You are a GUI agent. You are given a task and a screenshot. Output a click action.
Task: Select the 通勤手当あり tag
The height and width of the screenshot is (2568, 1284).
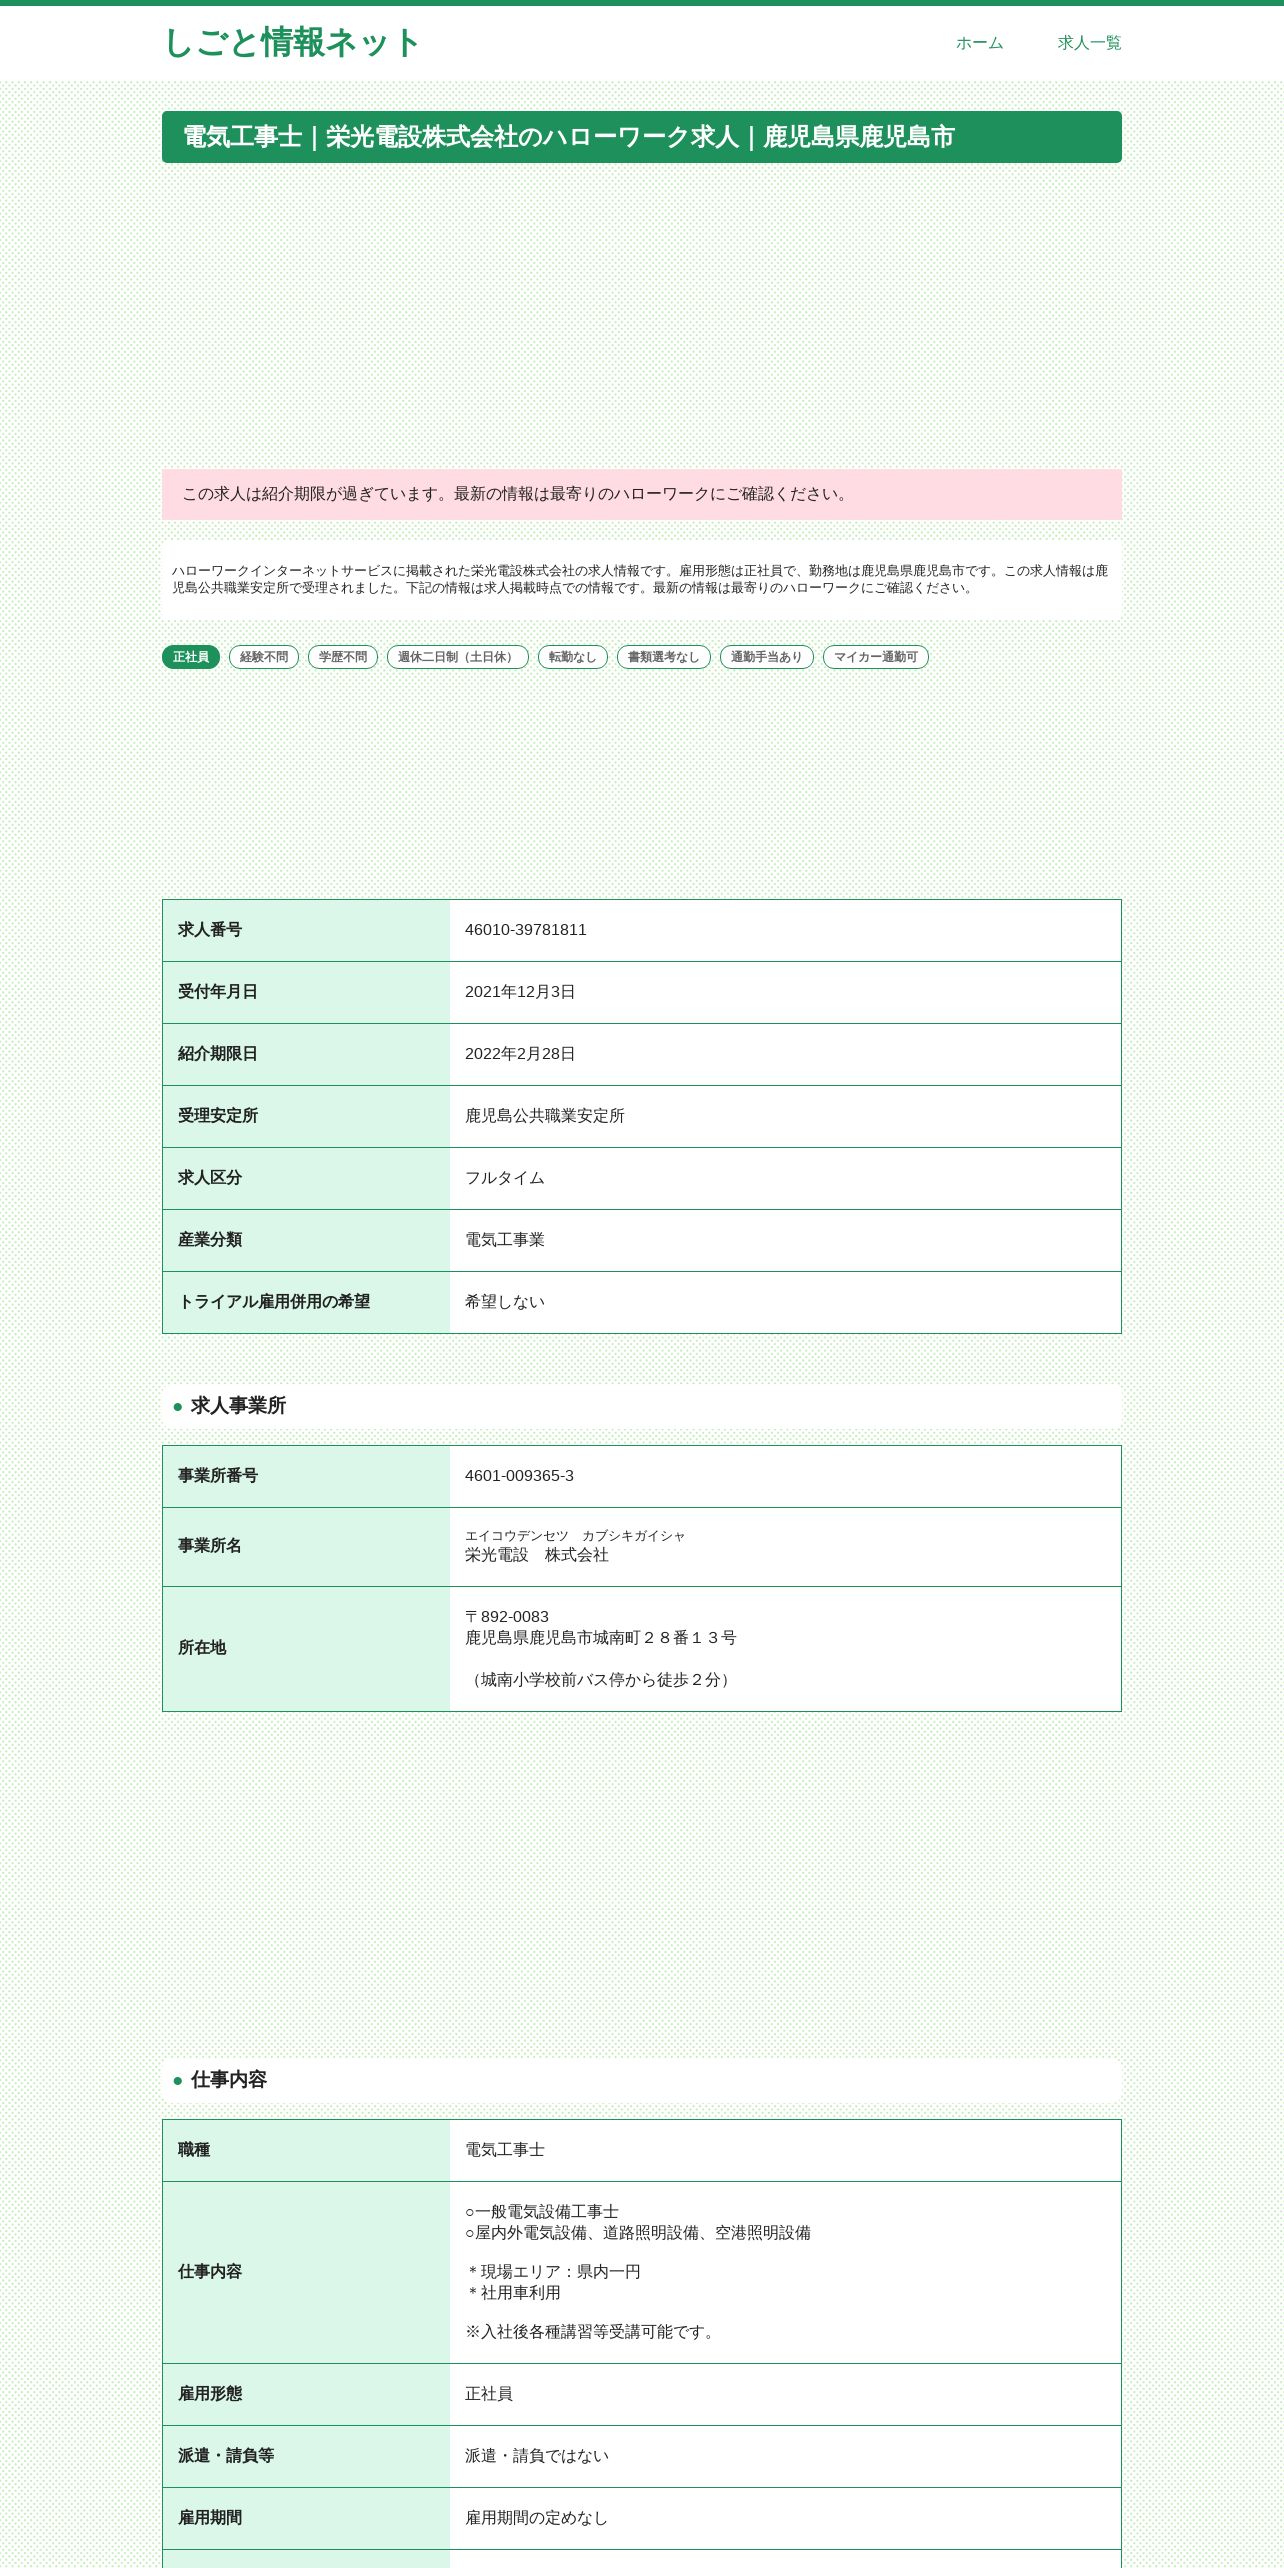[x=767, y=657]
